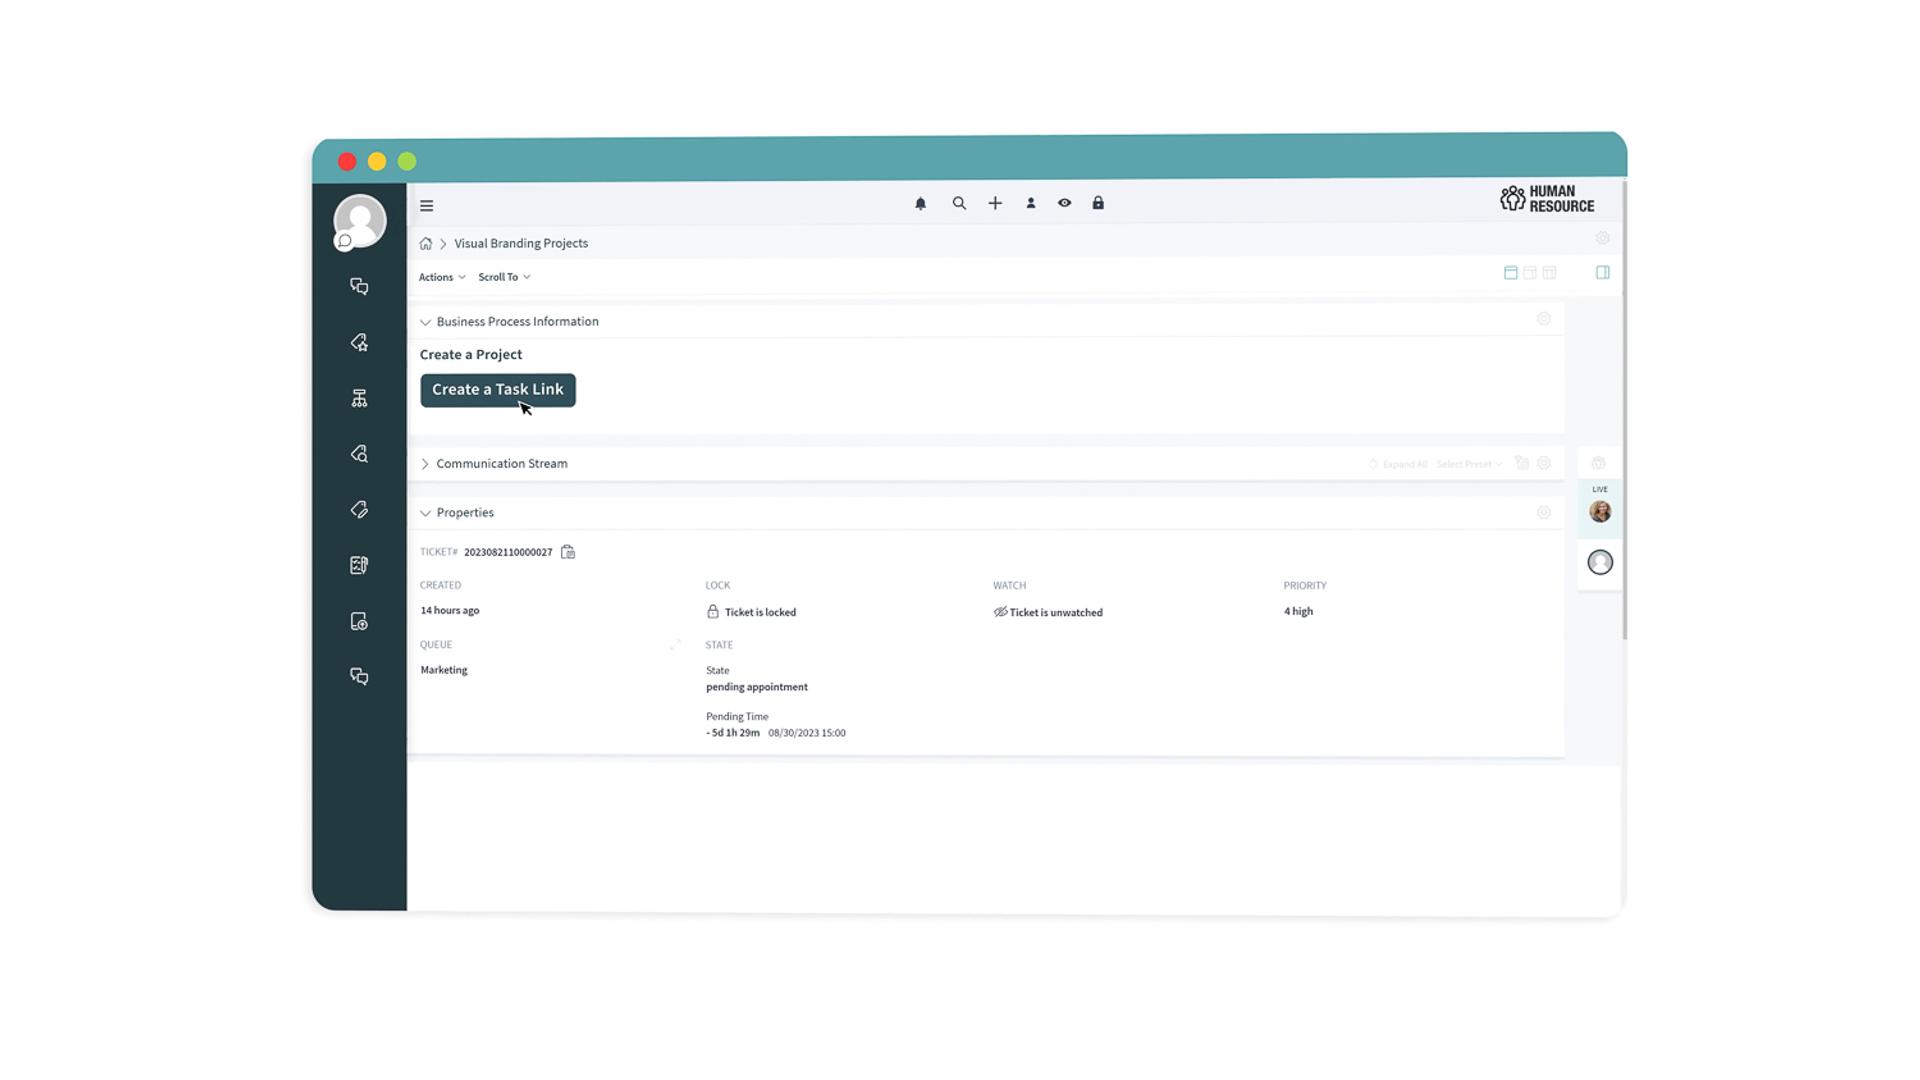The height and width of the screenshot is (1080, 1920).
Task: Open the person icon in top bar
Action: click(x=1031, y=204)
